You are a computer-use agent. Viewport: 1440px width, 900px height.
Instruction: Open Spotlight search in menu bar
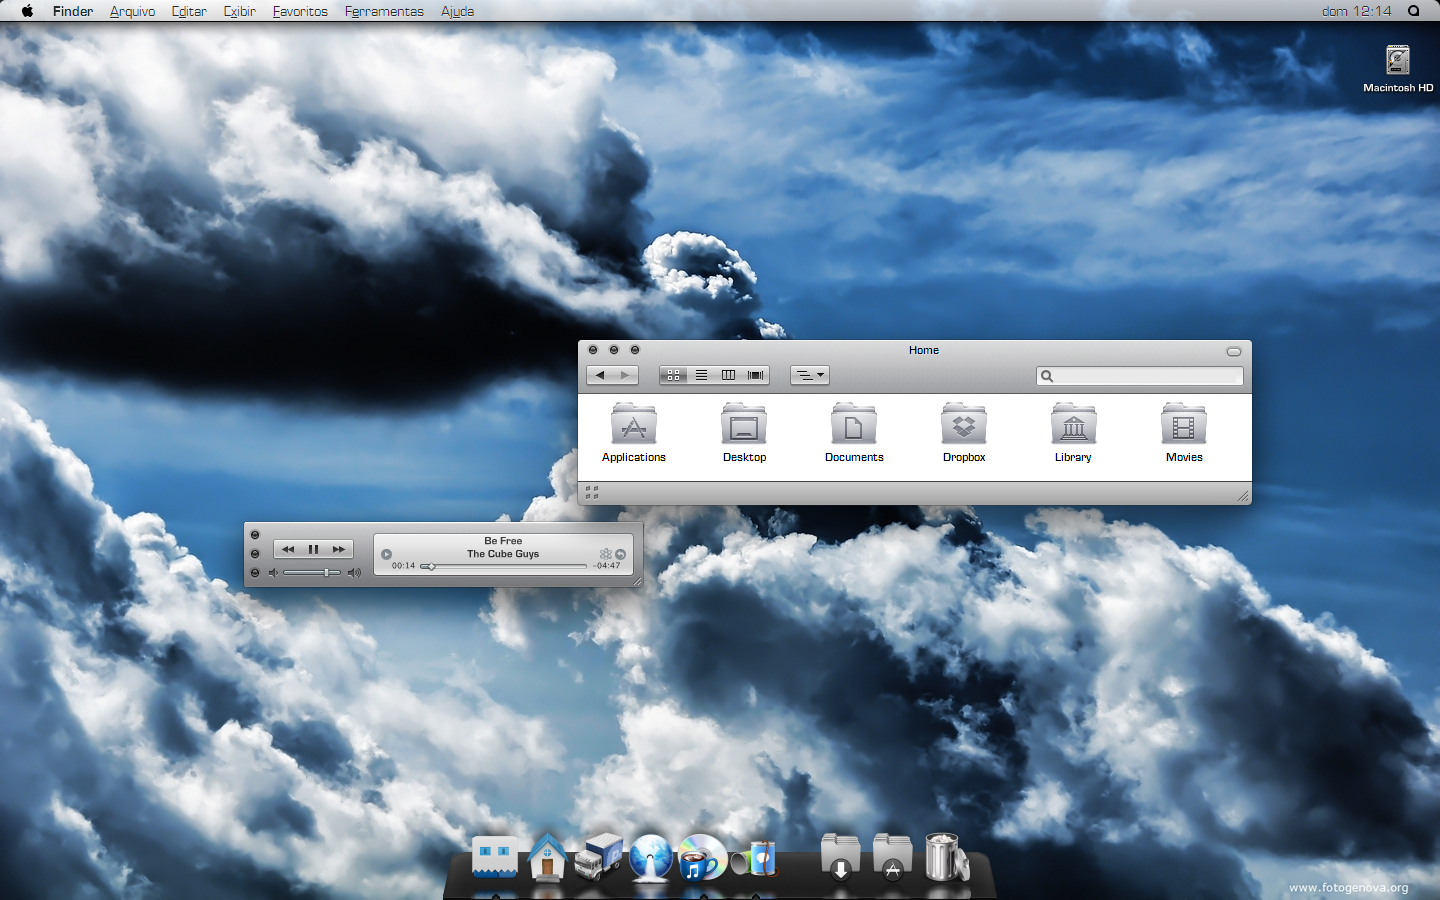(1414, 11)
